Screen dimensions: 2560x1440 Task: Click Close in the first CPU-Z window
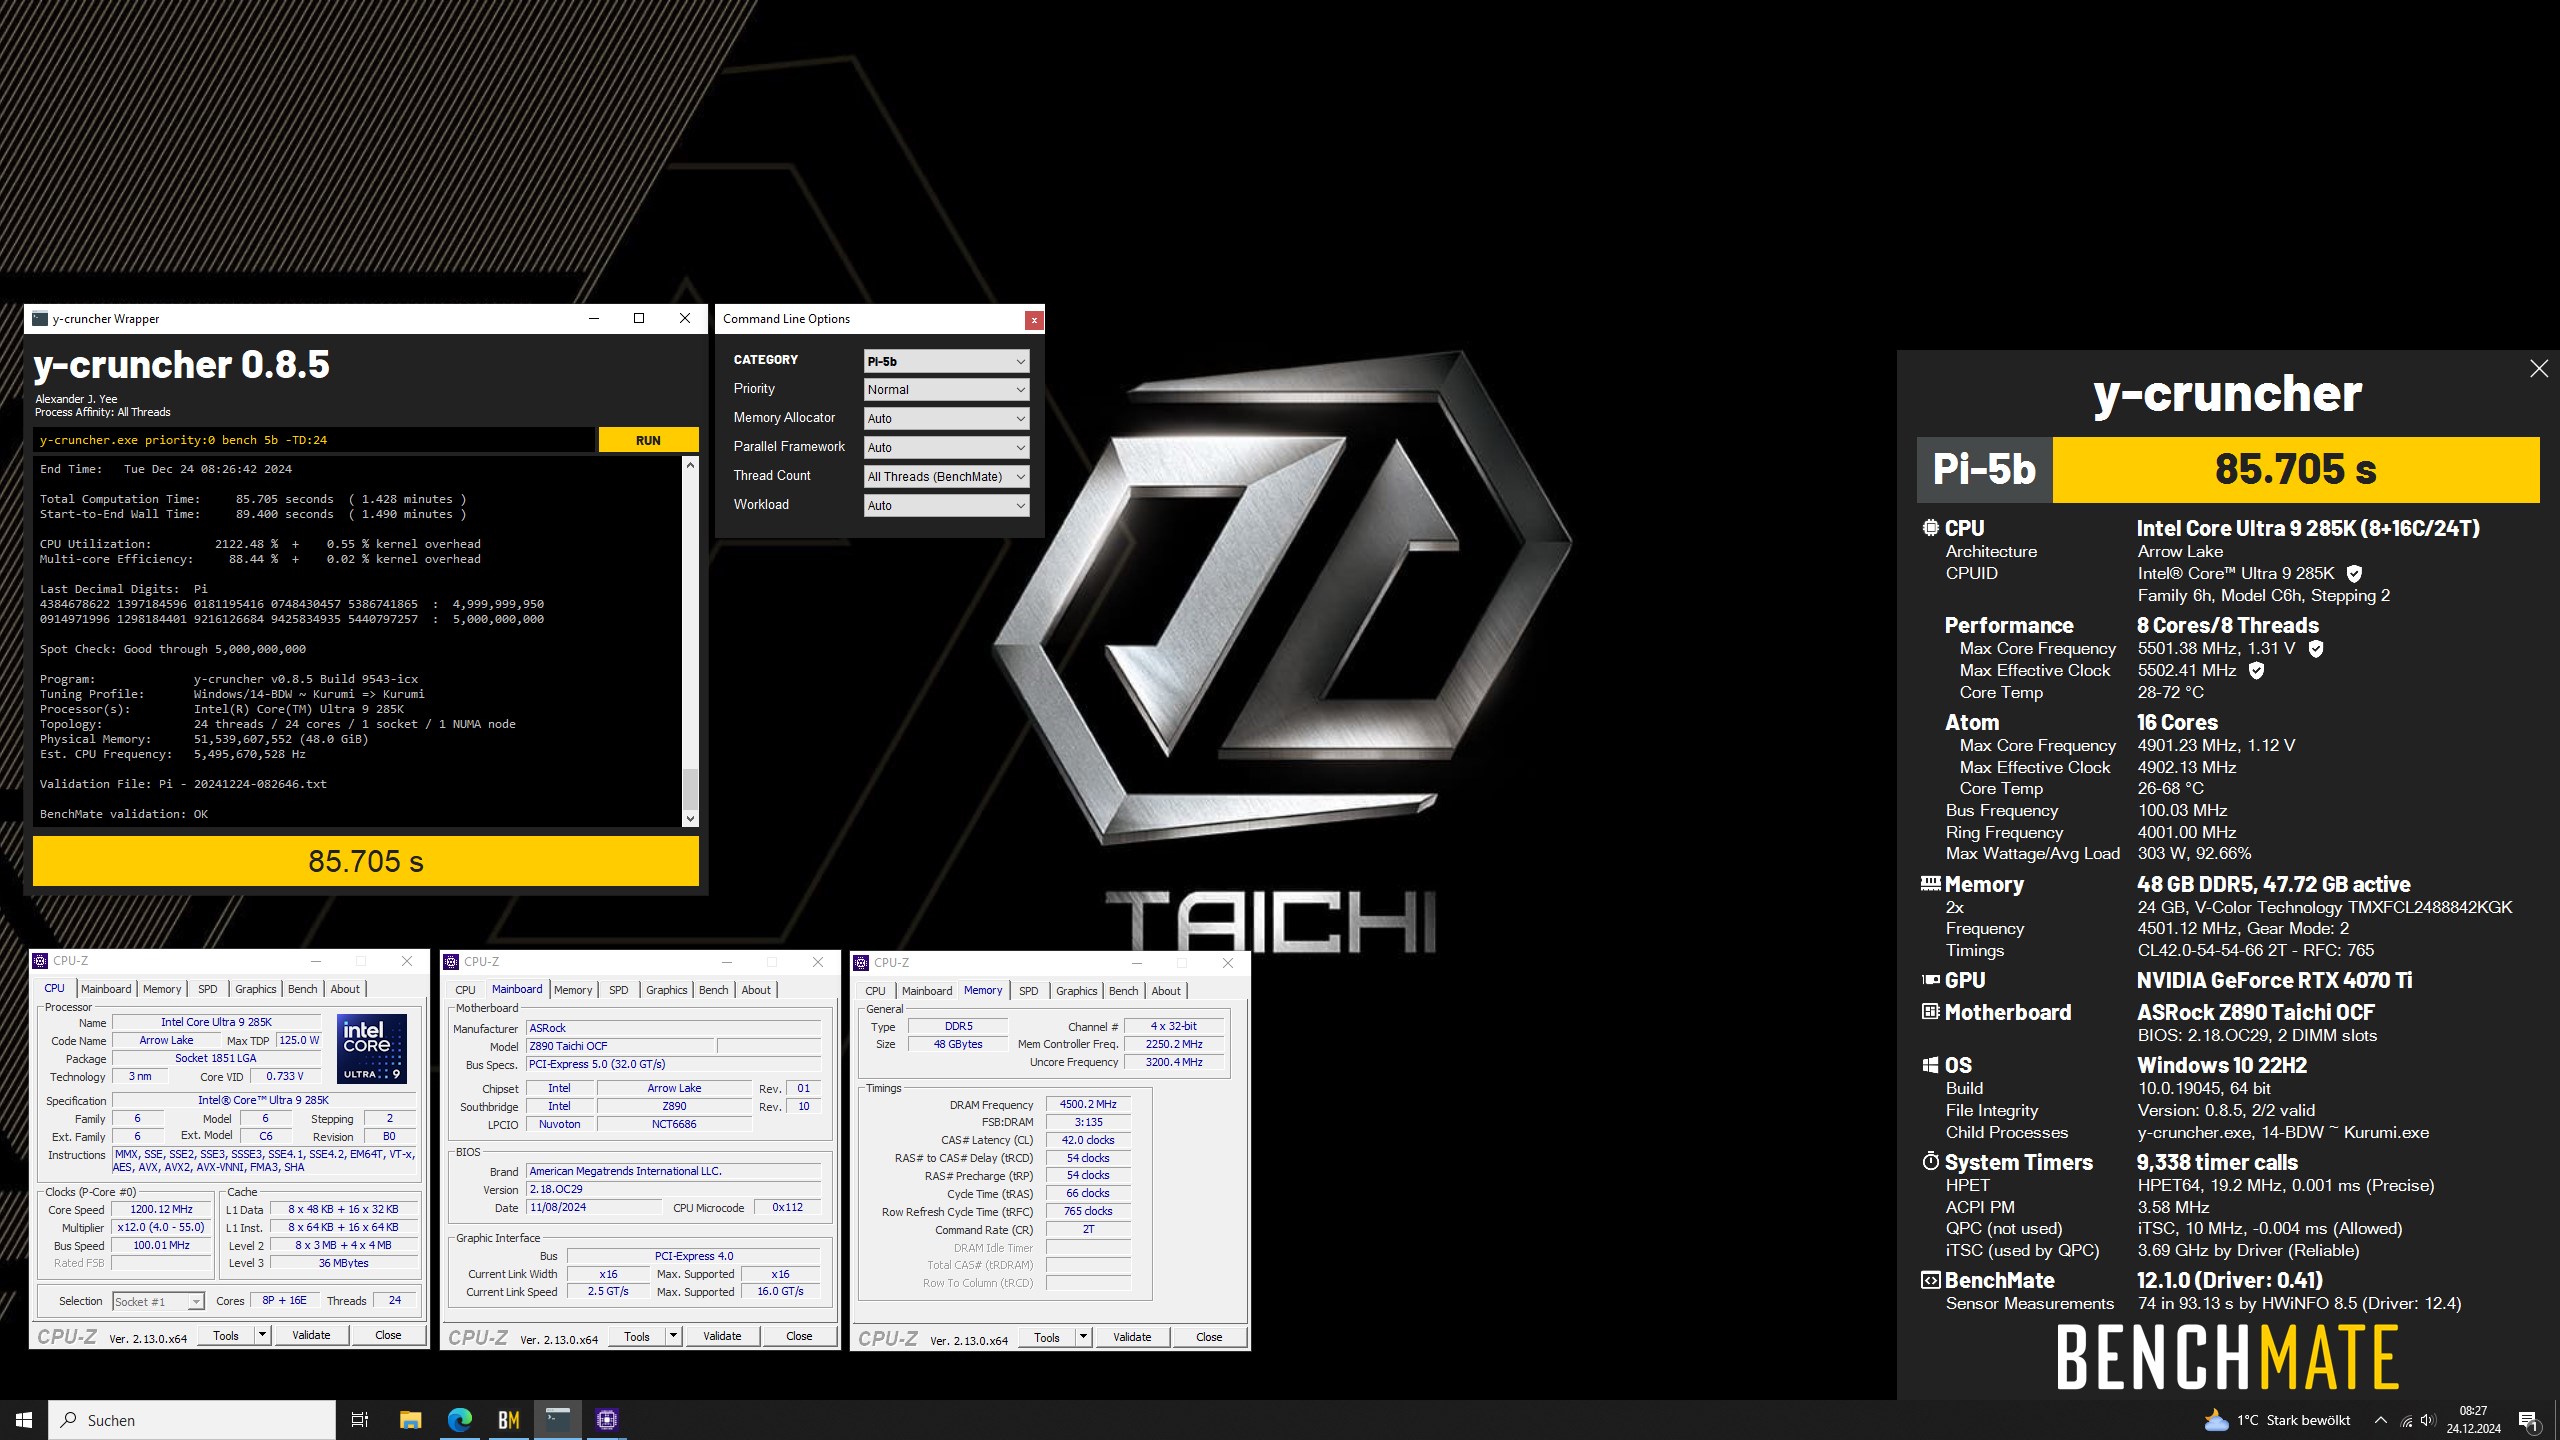(388, 1335)
